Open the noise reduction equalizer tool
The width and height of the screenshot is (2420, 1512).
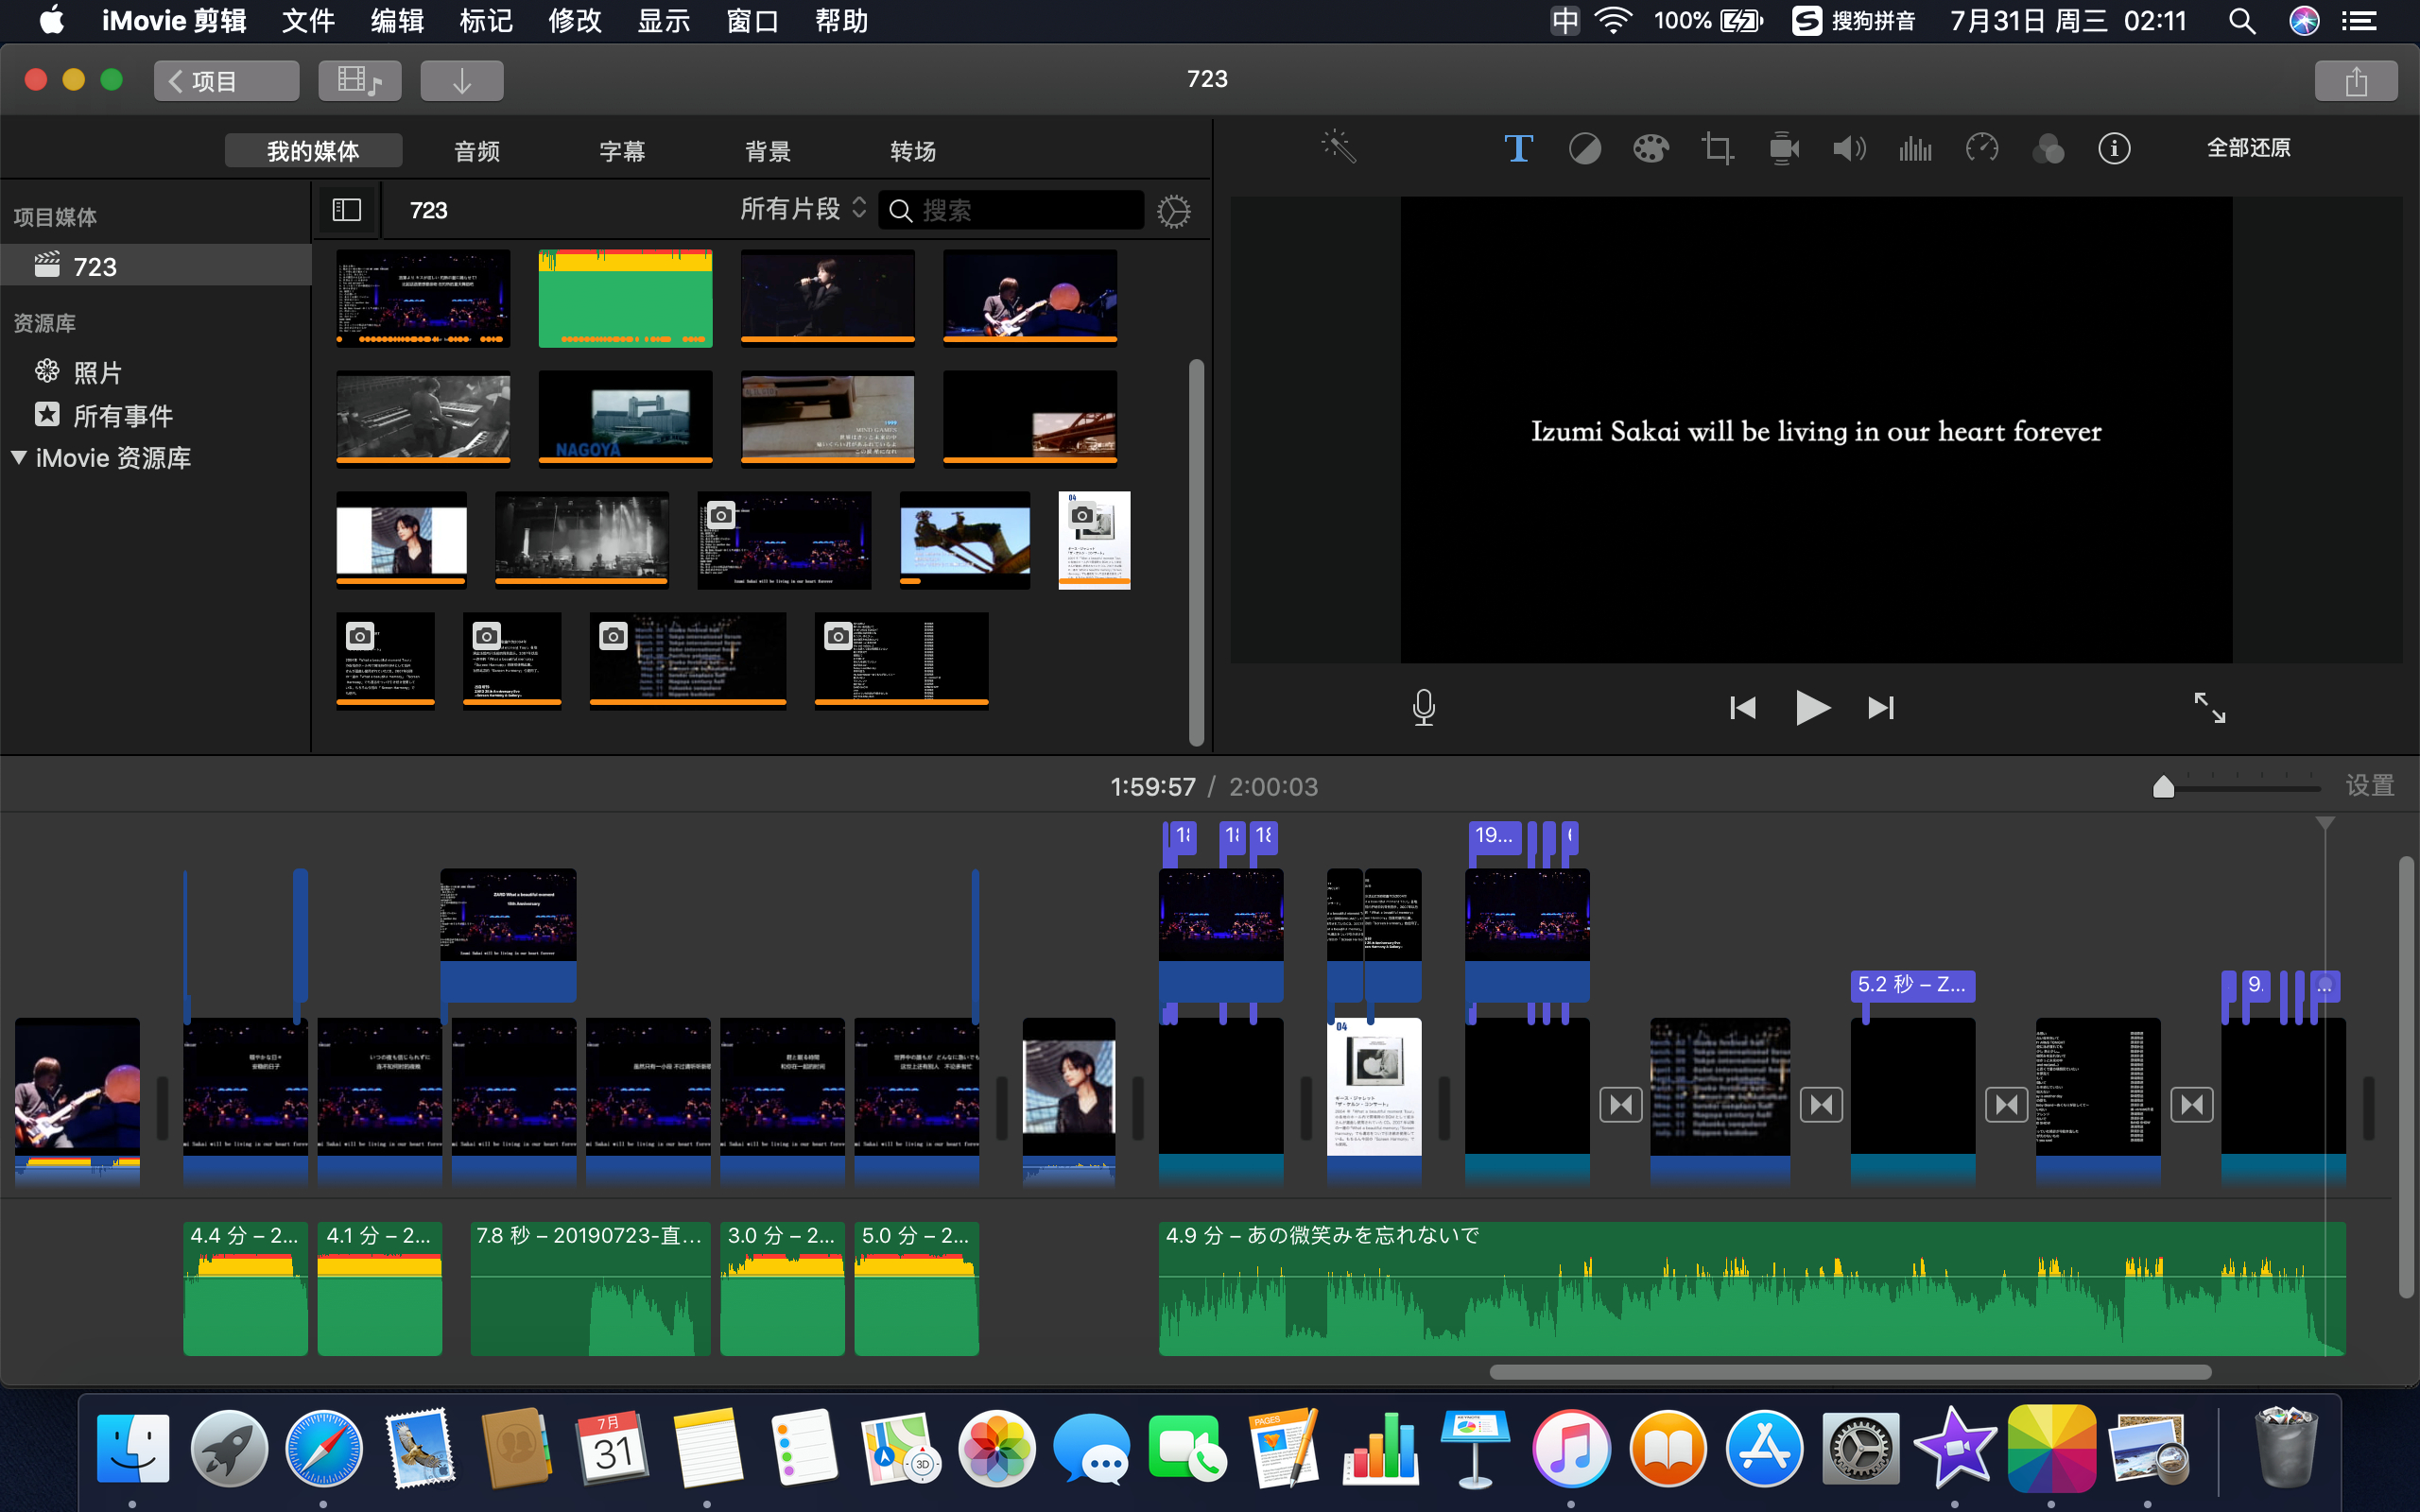tap(1915, 149)
